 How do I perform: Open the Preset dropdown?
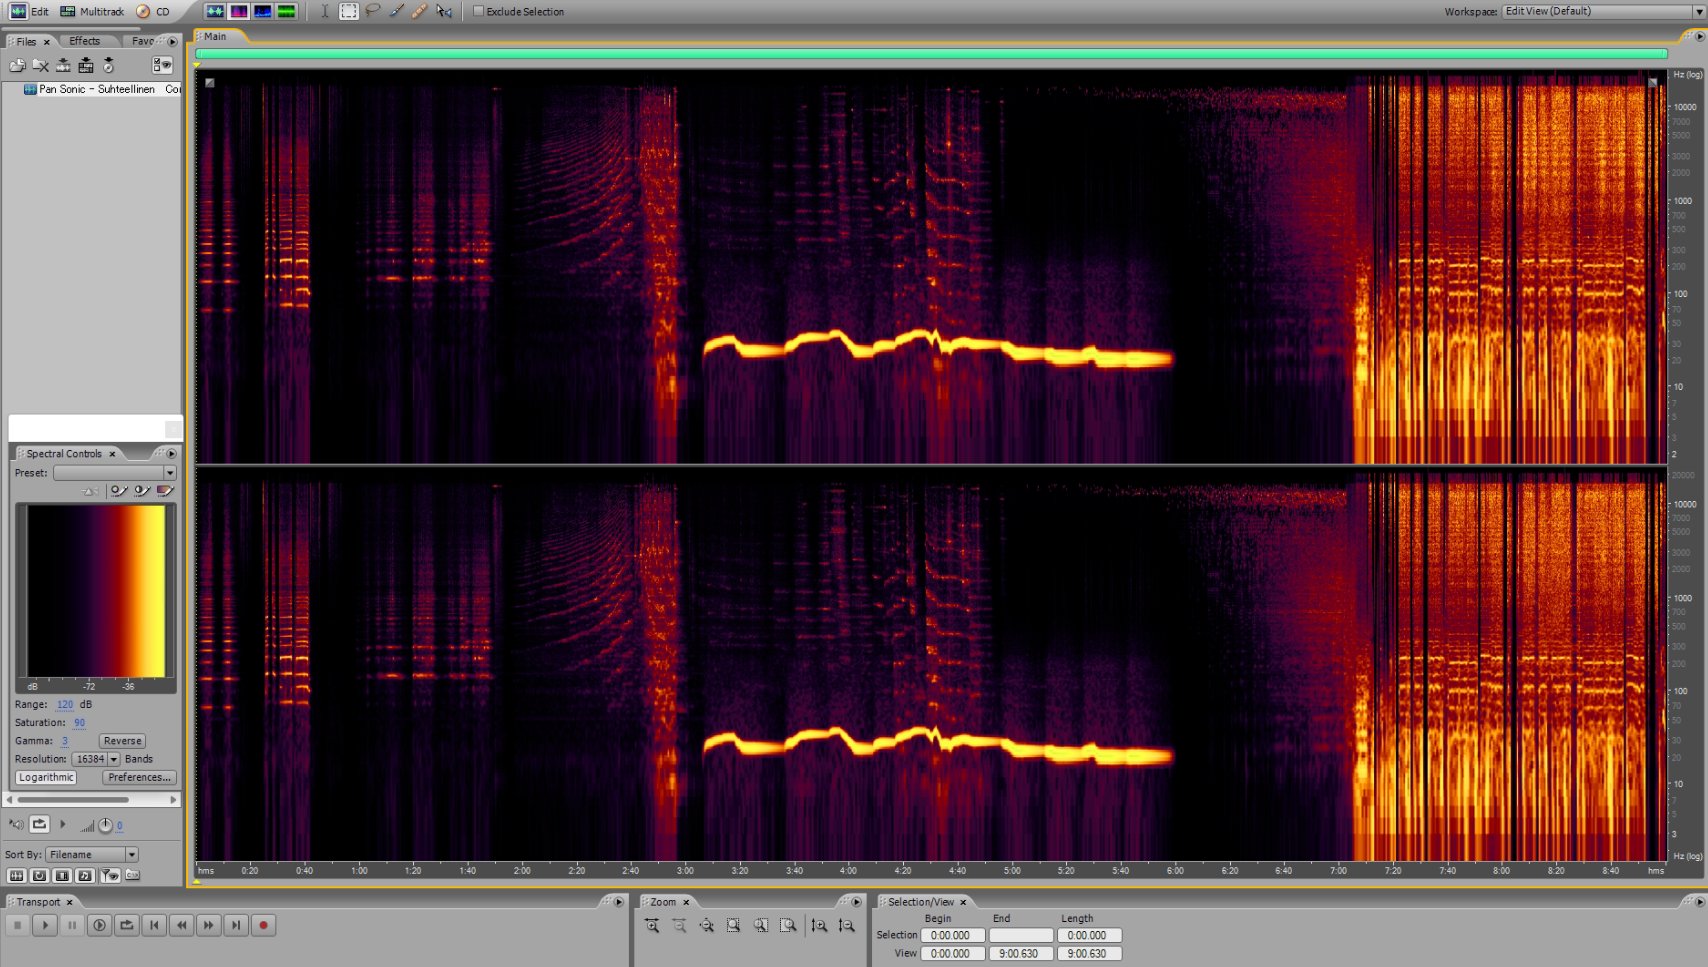[115, 472]
